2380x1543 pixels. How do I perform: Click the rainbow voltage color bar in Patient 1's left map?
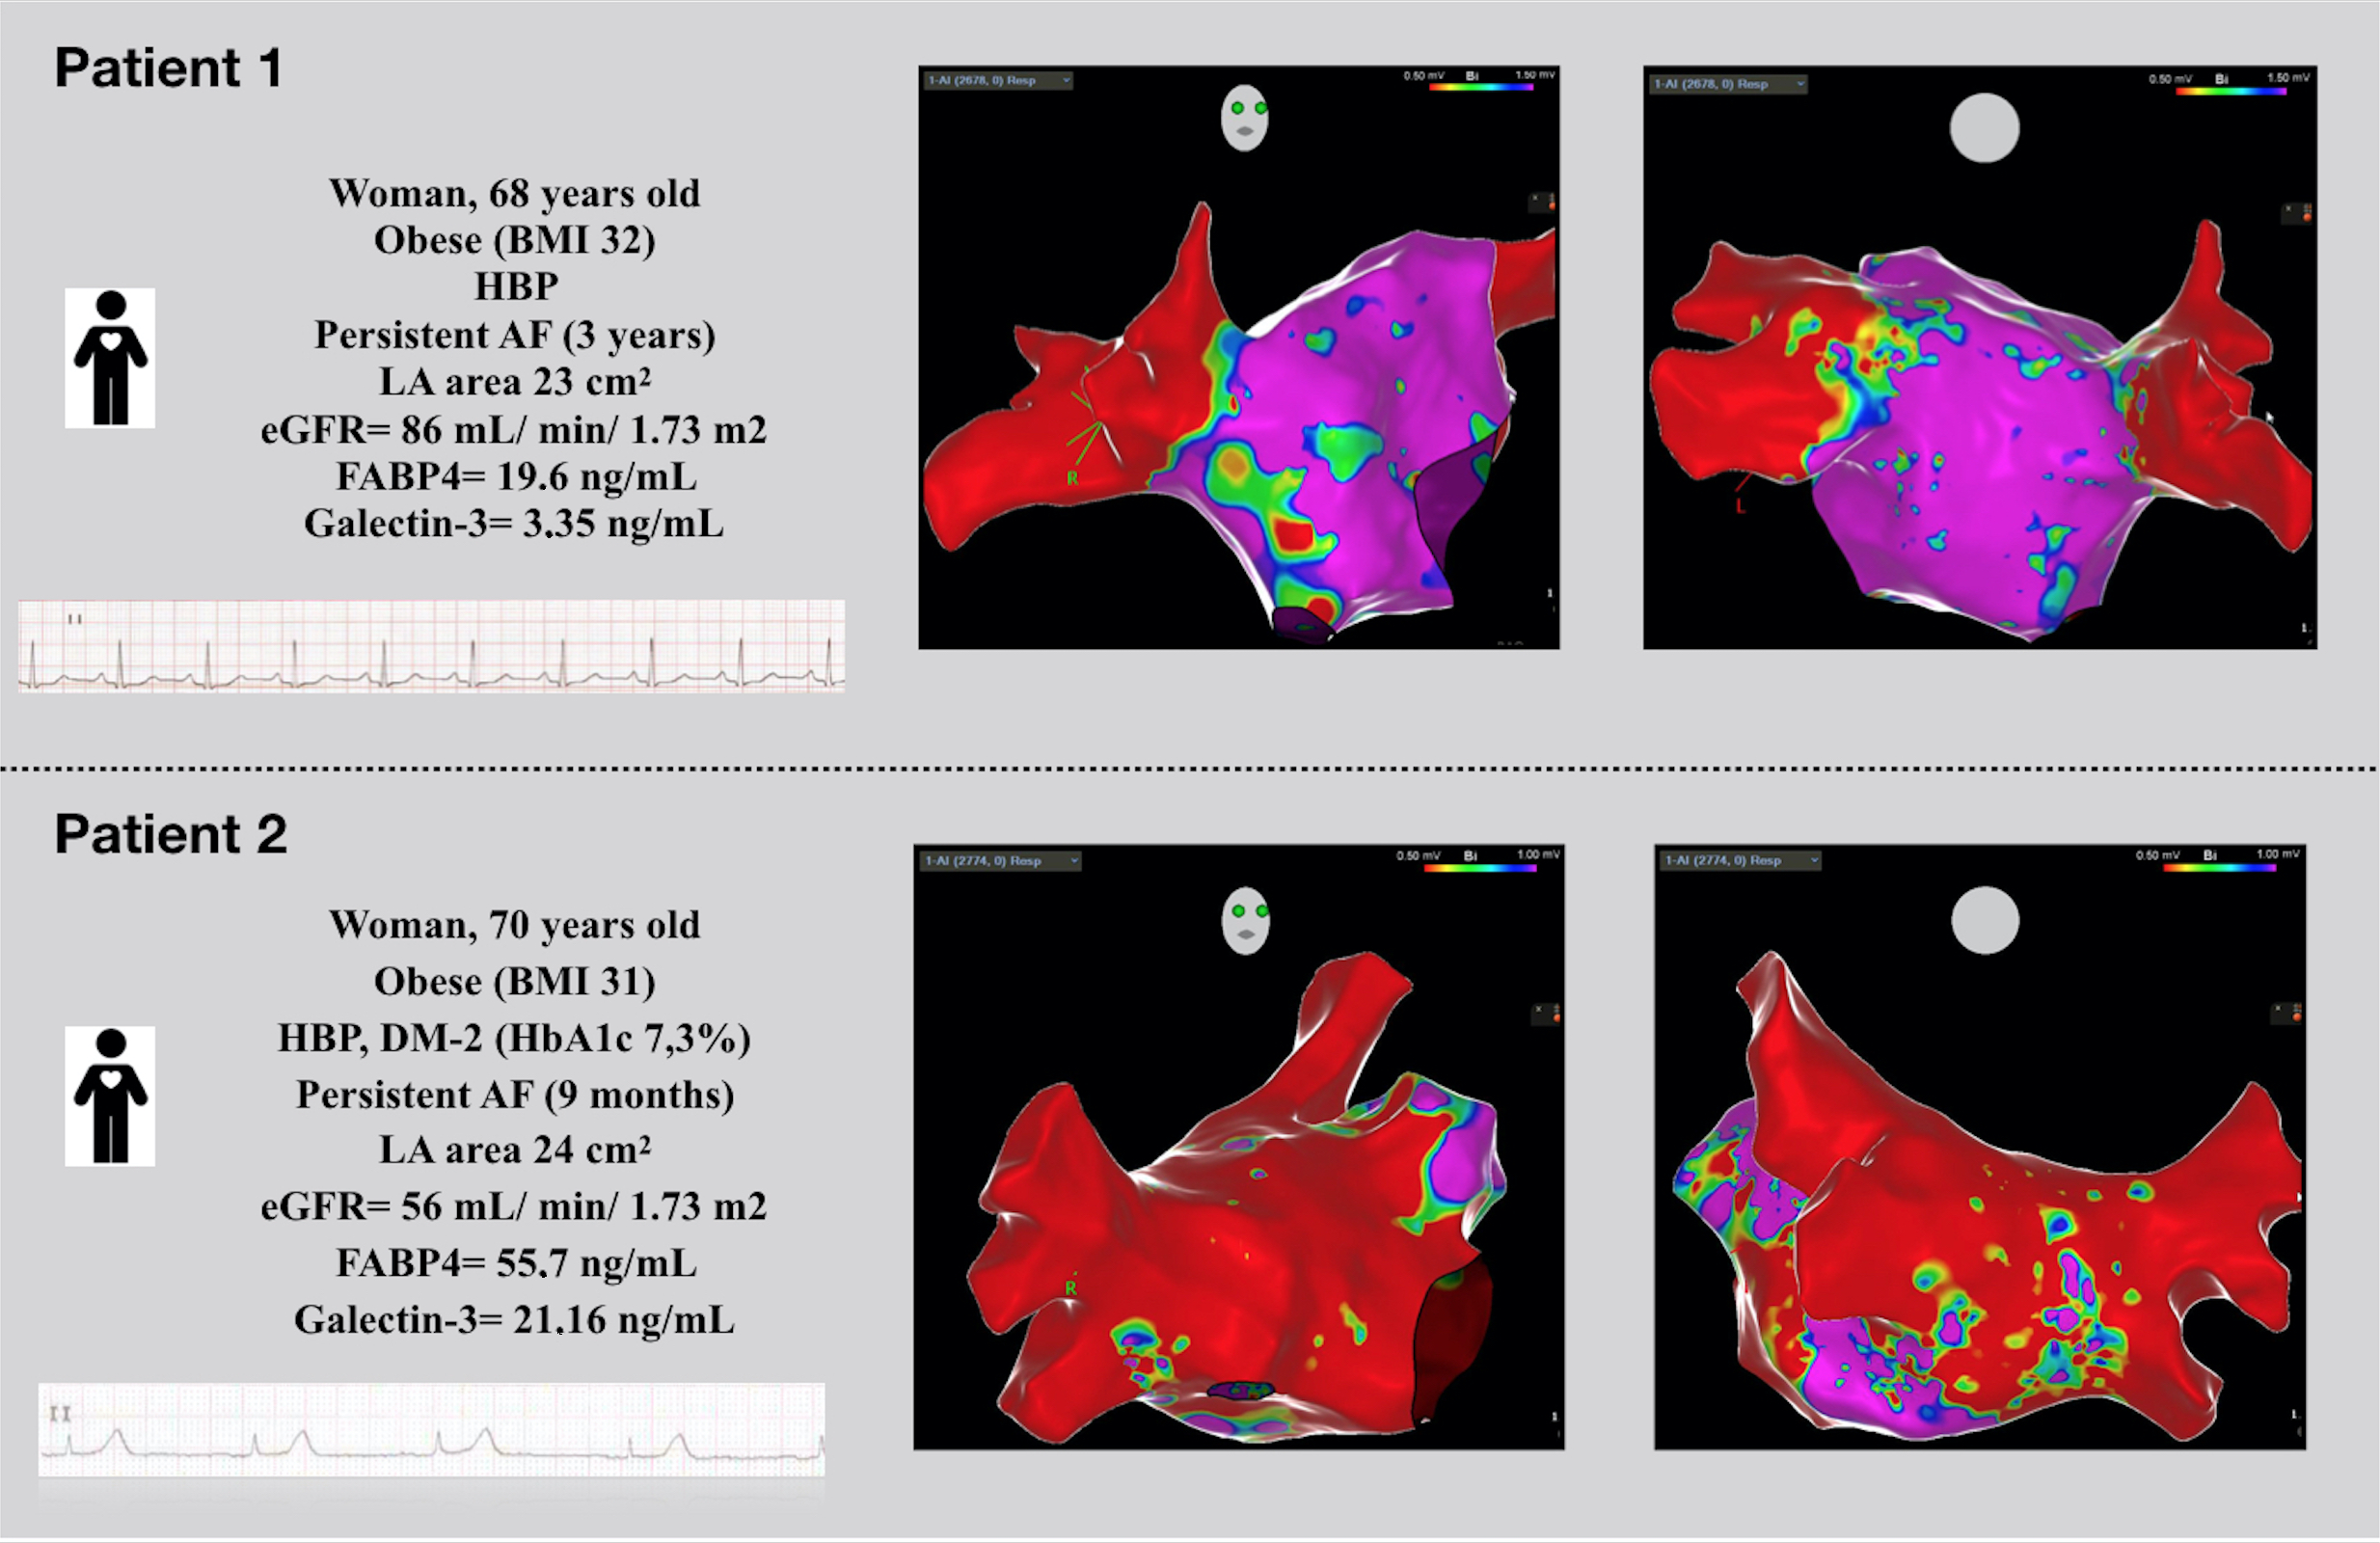pos(1481,88)
